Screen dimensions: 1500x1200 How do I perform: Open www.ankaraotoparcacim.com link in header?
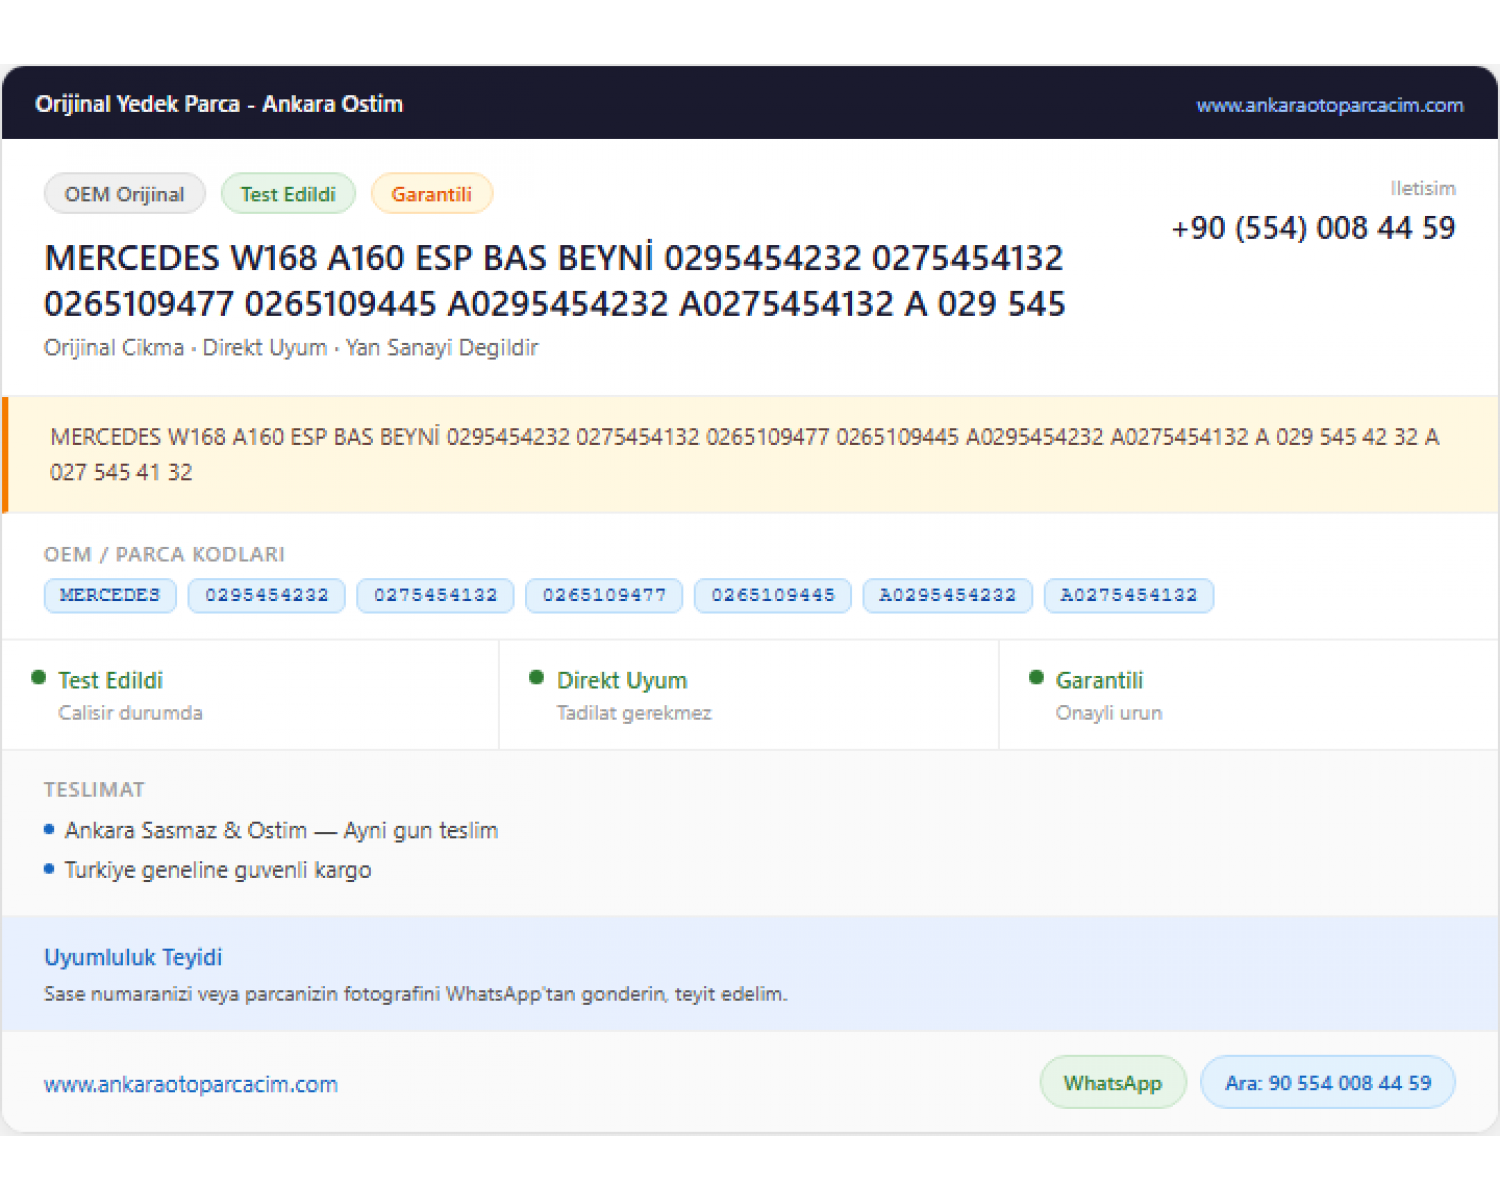[1329, 105]
